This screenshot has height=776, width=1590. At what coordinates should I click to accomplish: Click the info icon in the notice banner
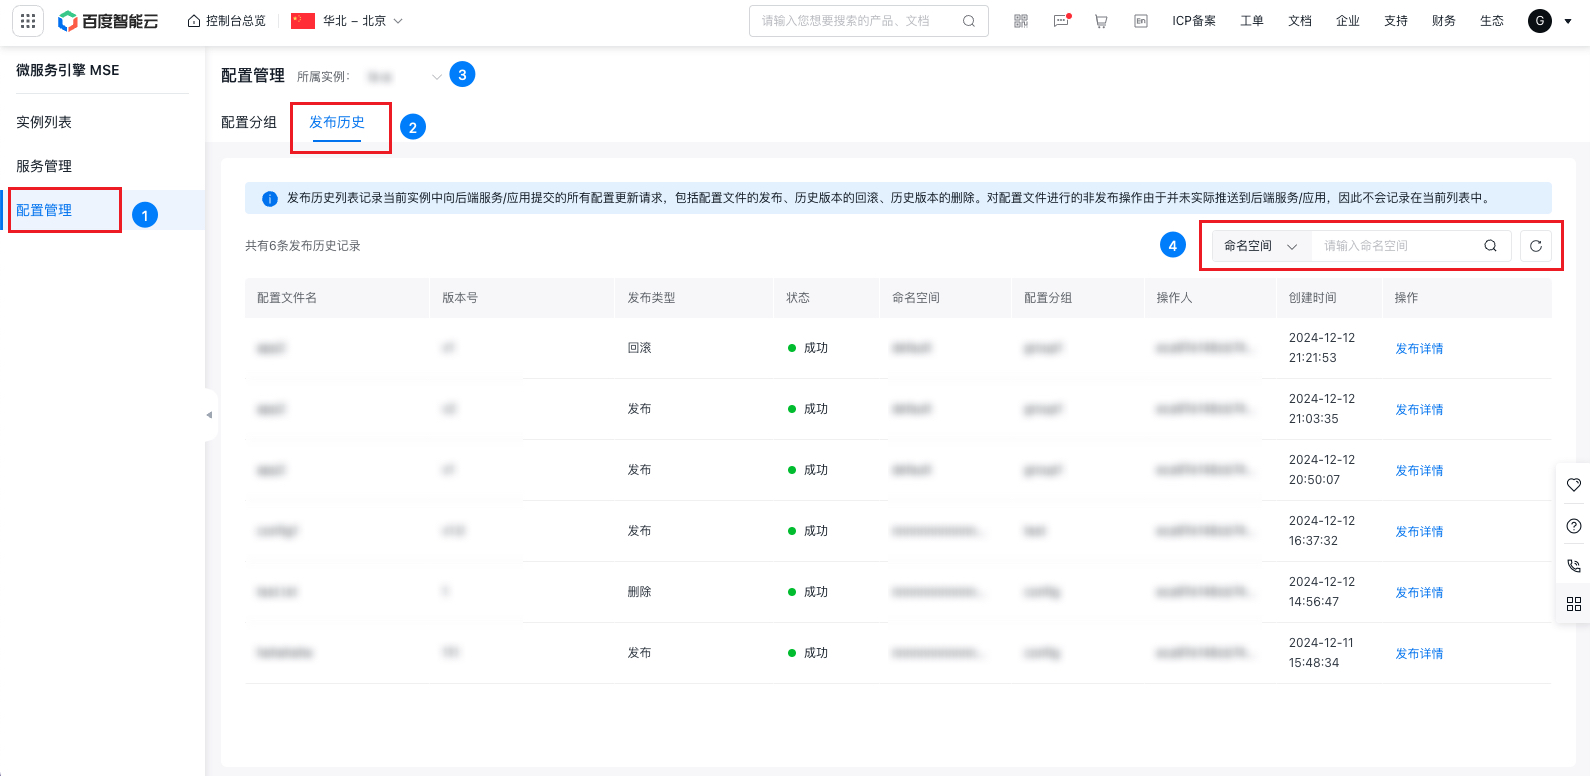pyautogui.click(x=270, y=199)
